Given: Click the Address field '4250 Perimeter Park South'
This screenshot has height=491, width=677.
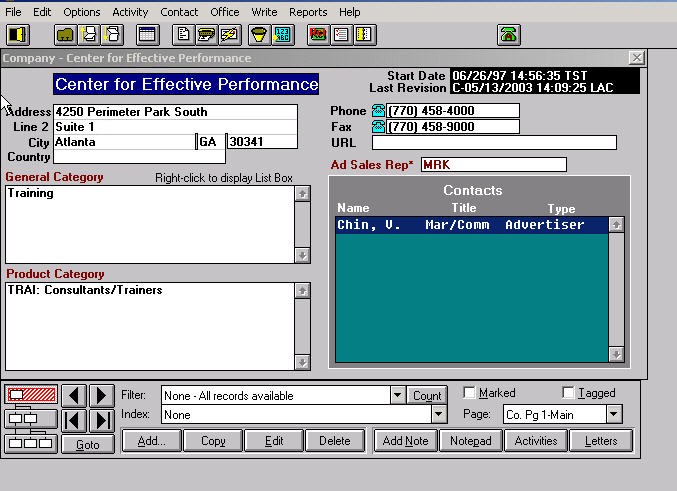Looking at the screenshot, I should (x=175, y=112).
